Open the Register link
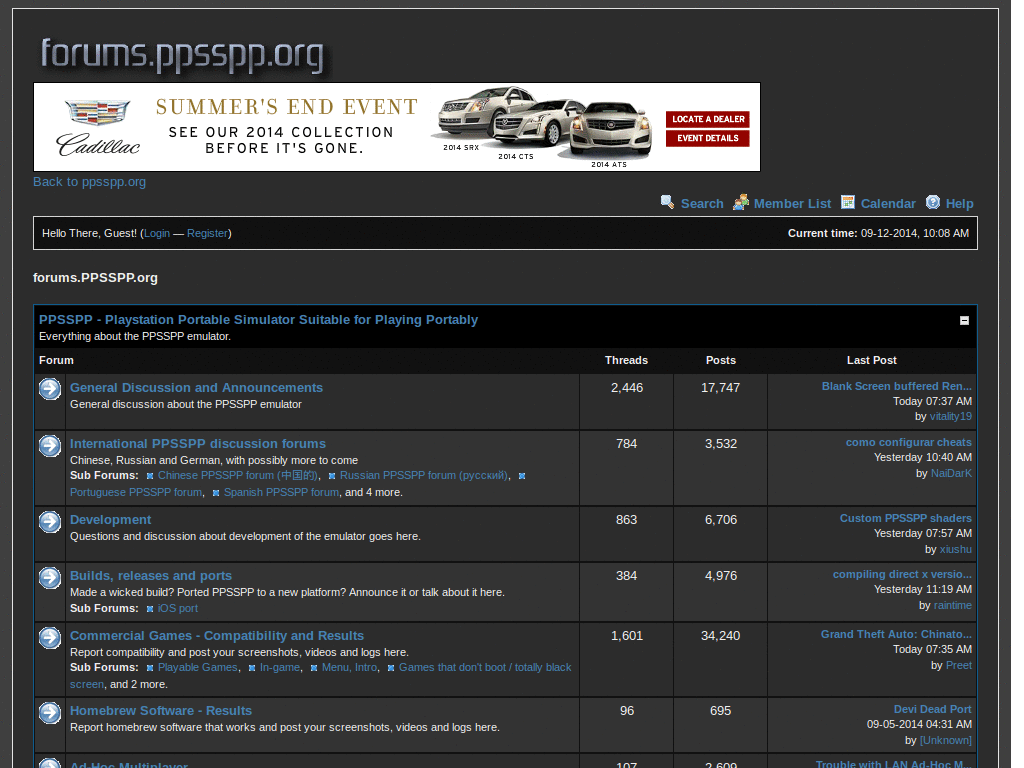This screenshot has width=1024, height=768. [x=207, y=233]
